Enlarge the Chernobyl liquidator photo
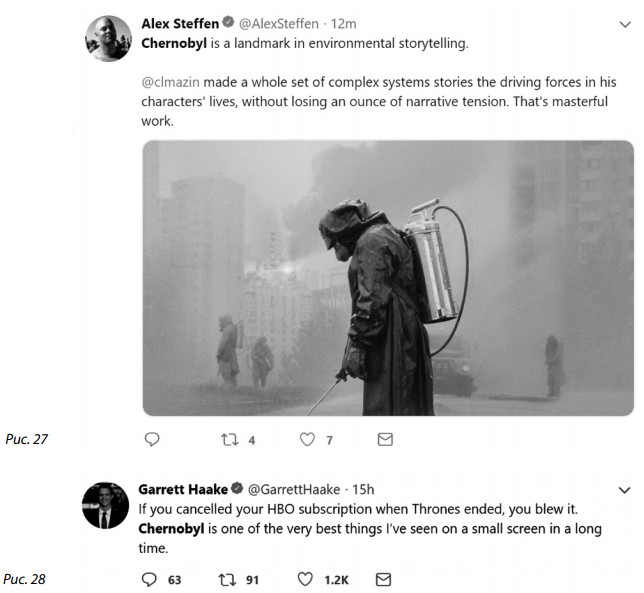644x593 pixels. (387, 277)
